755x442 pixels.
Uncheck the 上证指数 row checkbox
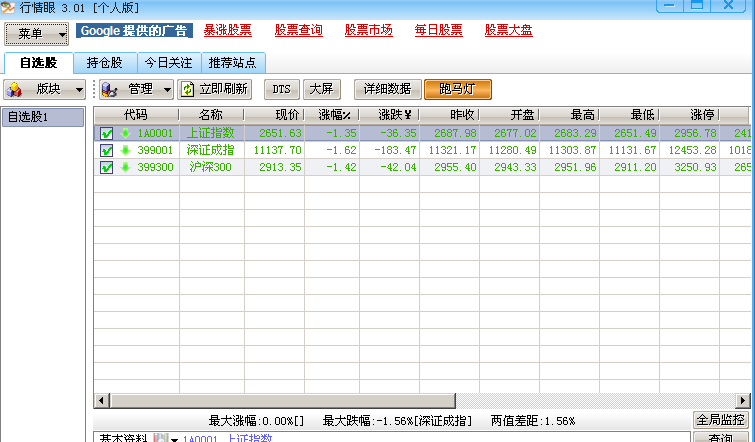tap(106, 133)
